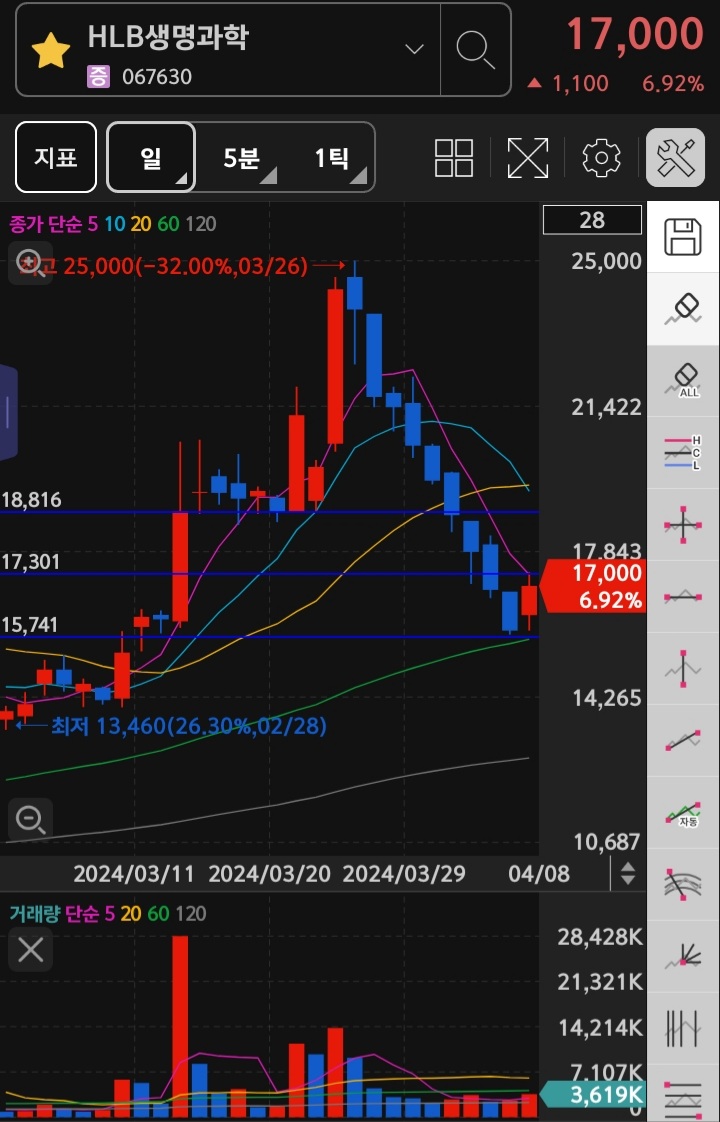The height and width of the screenshot is (1122, 720).
Task: Save the chart with the floppy disk icon
Action: click(x=683, y=237)
